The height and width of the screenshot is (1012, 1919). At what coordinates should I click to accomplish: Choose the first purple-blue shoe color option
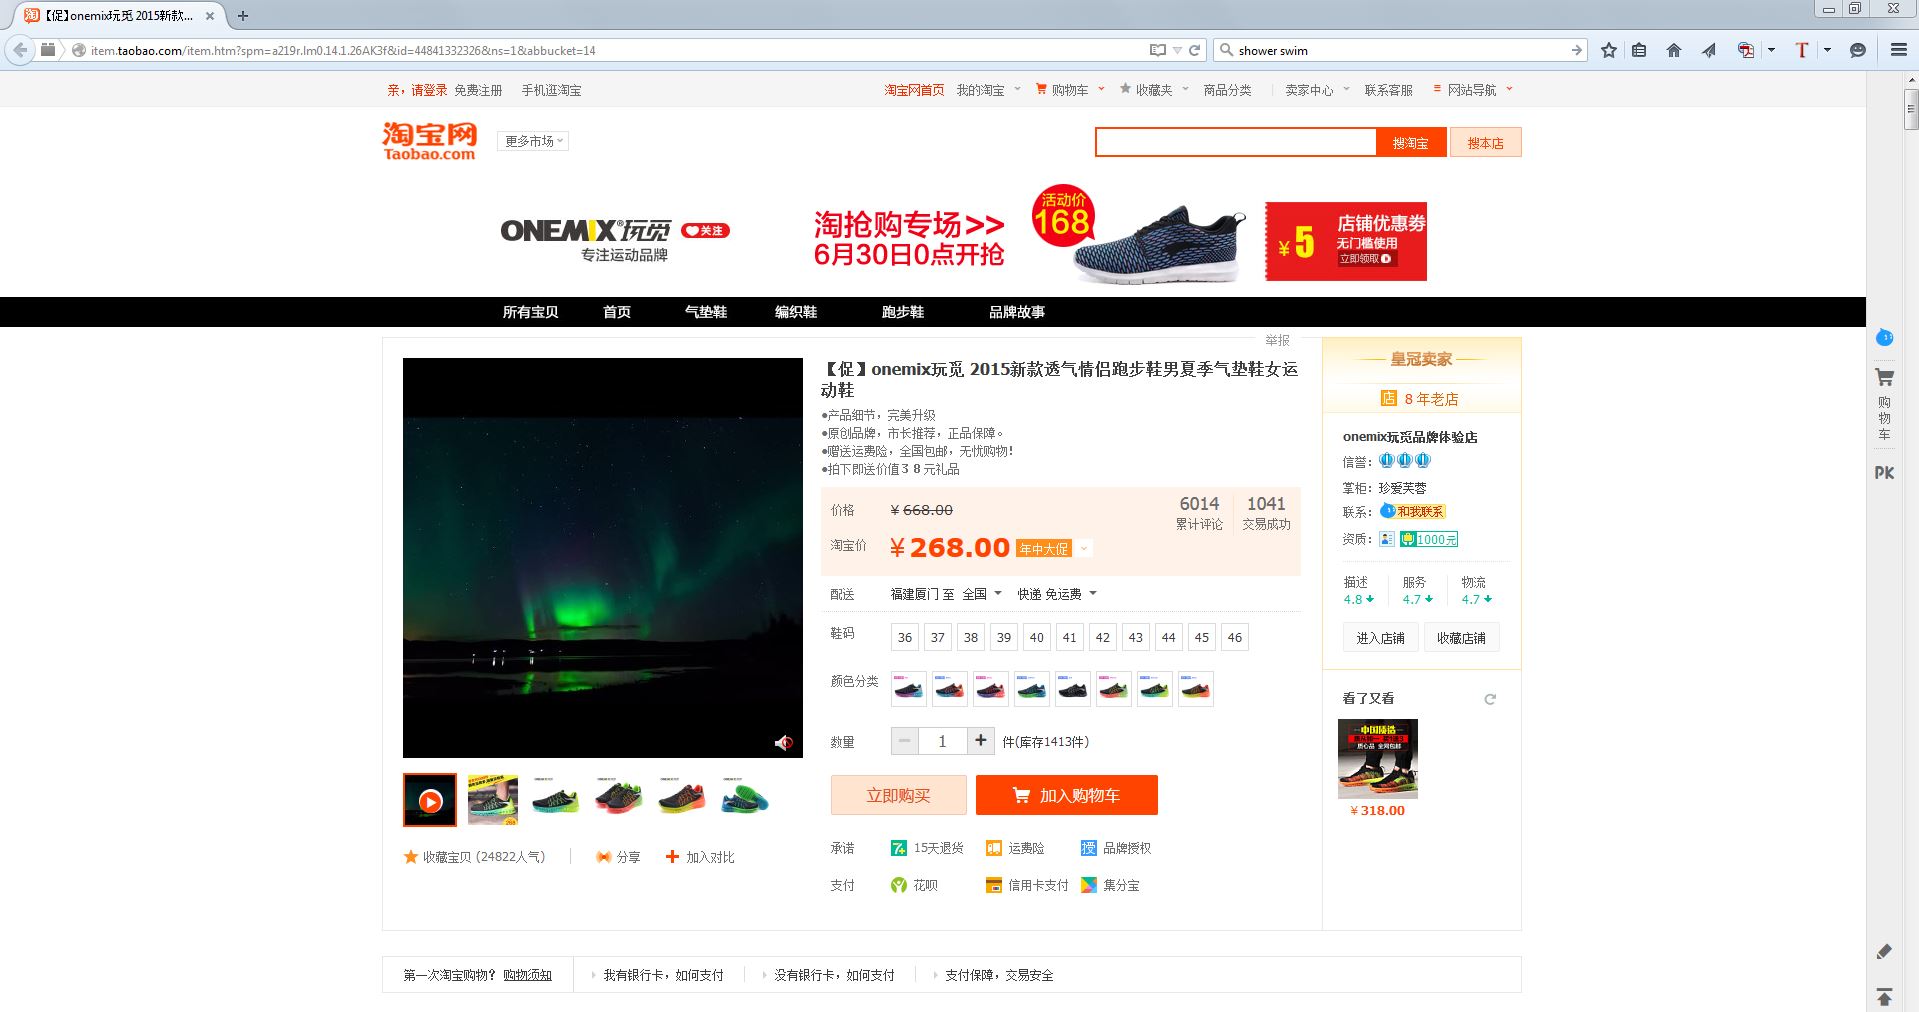[x=909, y=689]
